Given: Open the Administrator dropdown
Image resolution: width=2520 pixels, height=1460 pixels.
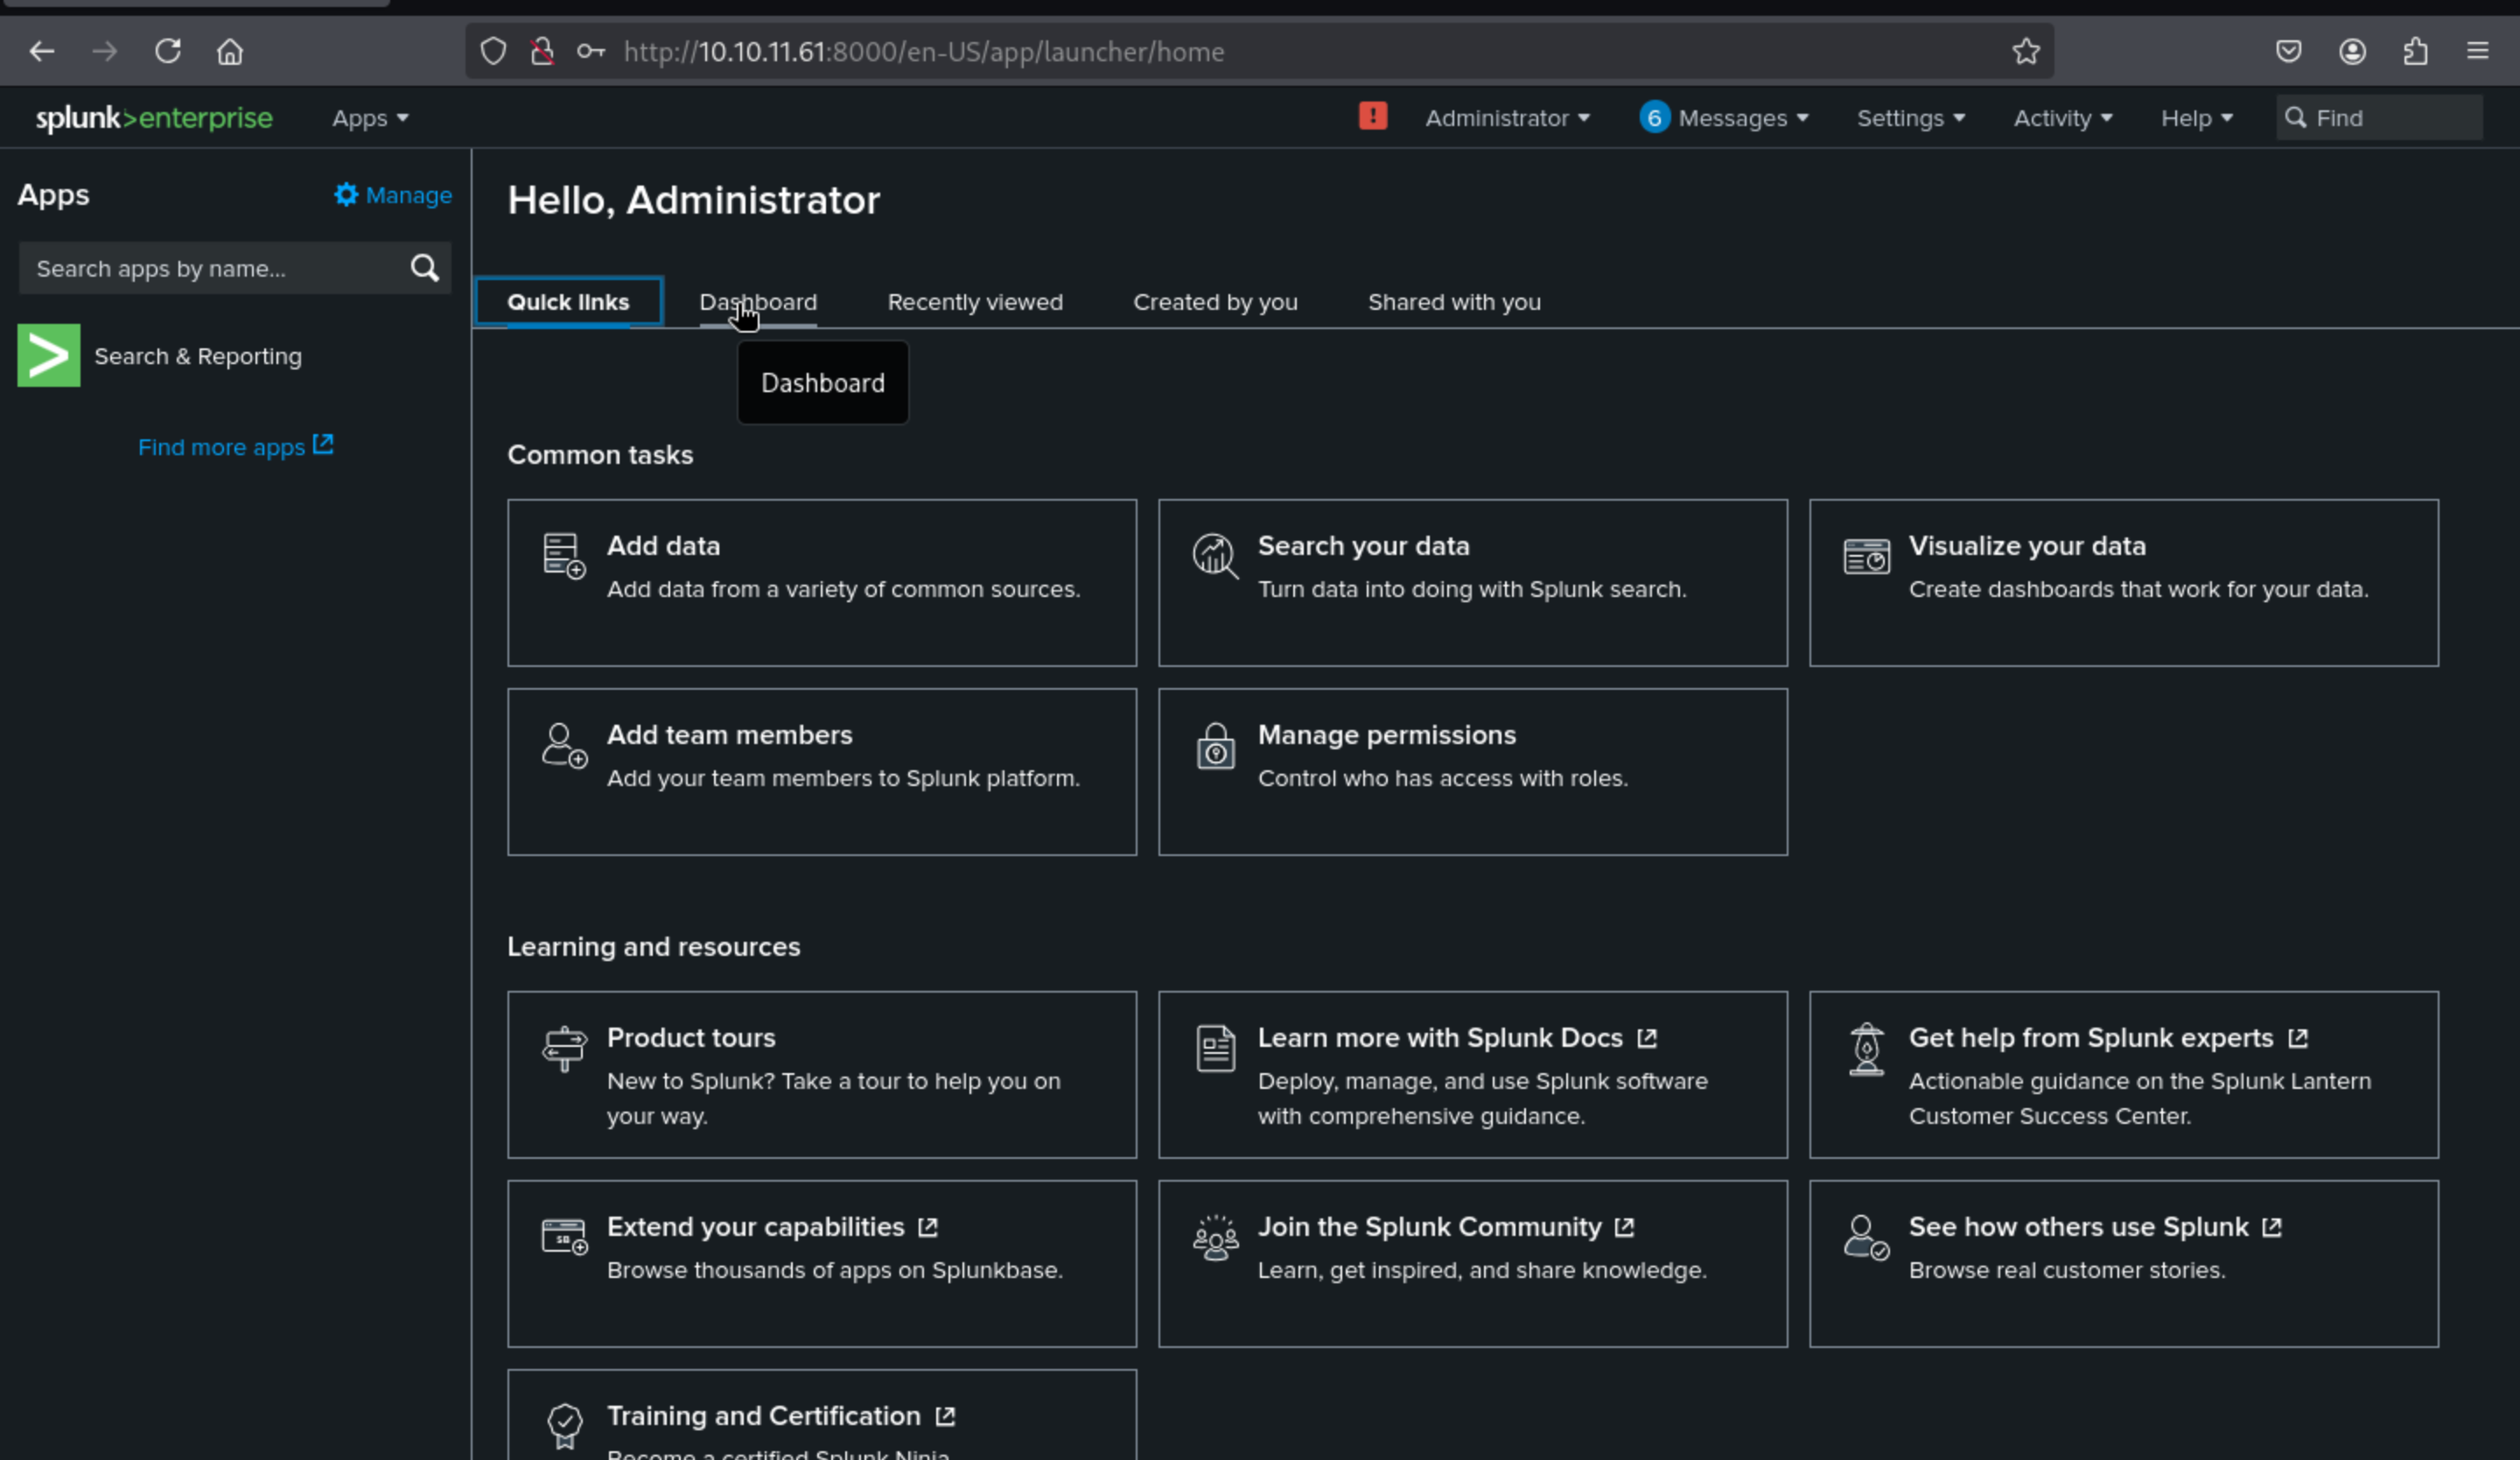Looking at the screenshot, I should coord(1506,118).
